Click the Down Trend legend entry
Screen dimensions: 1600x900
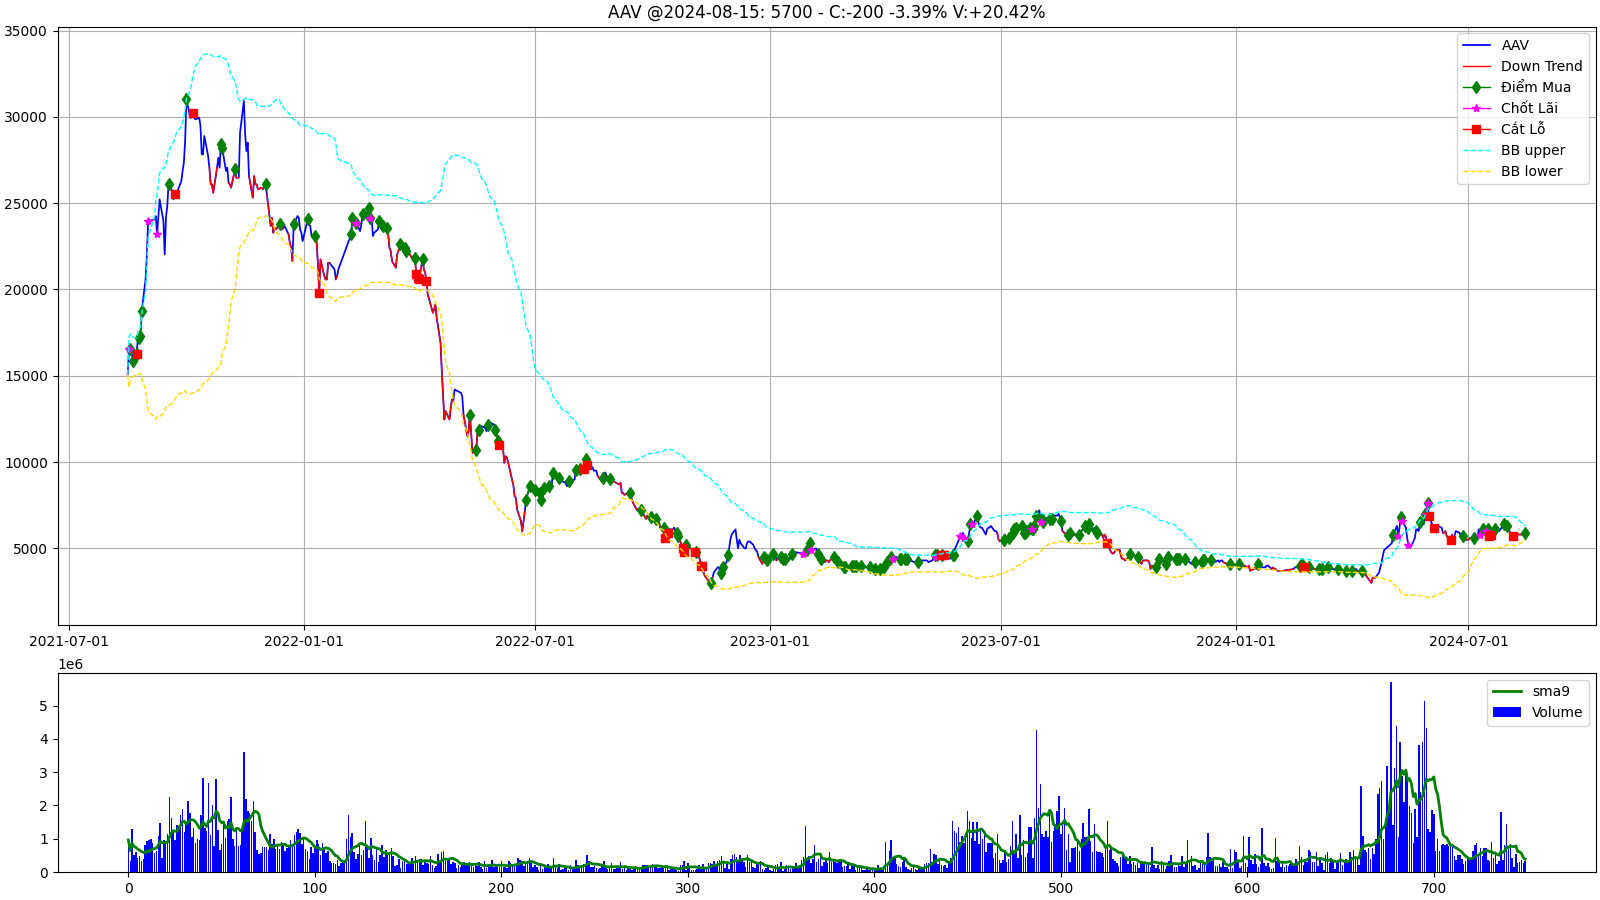point(1522,66)
